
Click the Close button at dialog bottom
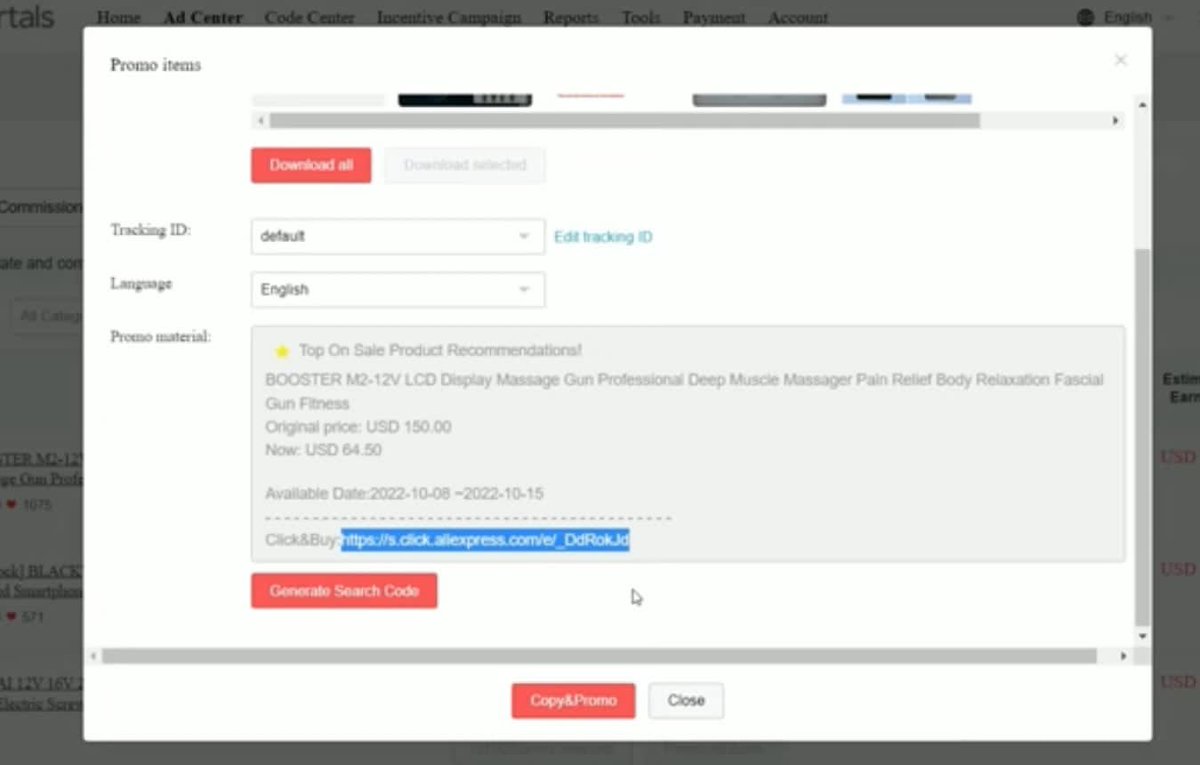[x=686, y=700]
